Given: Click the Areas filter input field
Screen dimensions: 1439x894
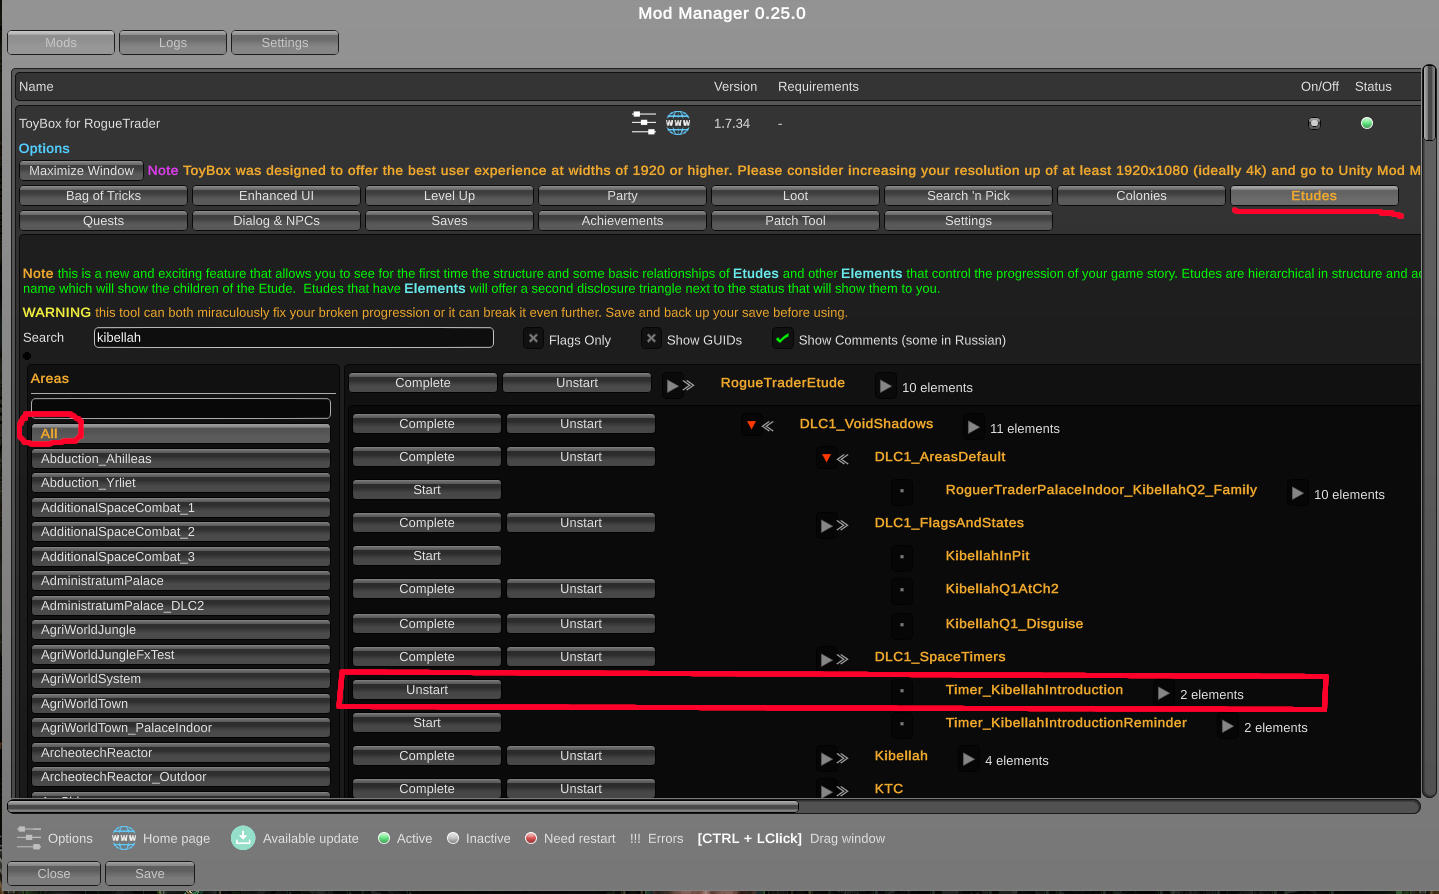Looking at the screenshot, I should tap(181, 408).
